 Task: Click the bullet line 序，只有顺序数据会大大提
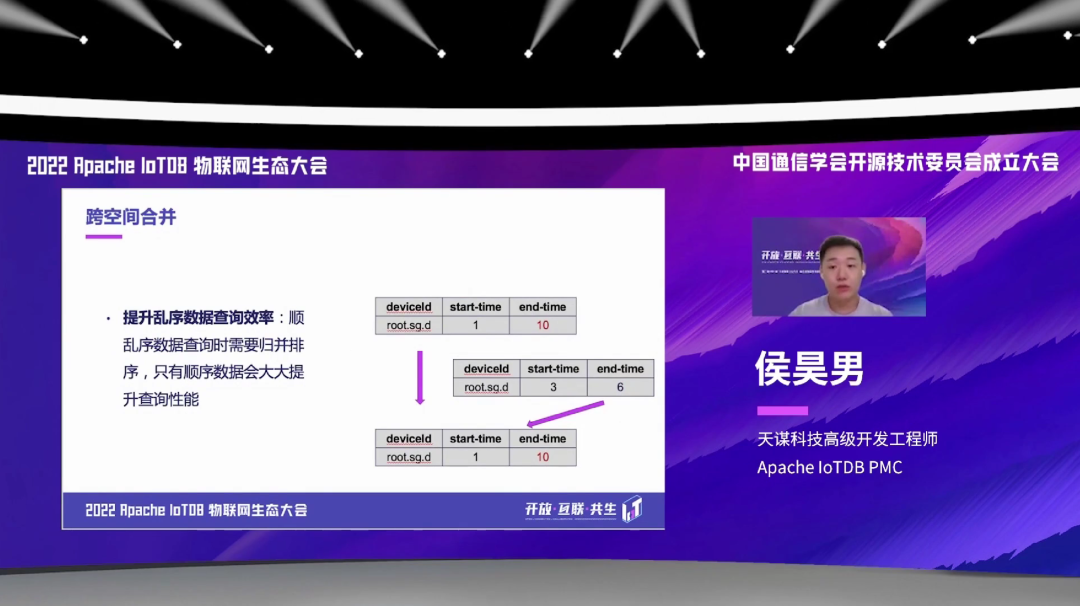pos(214,372)
